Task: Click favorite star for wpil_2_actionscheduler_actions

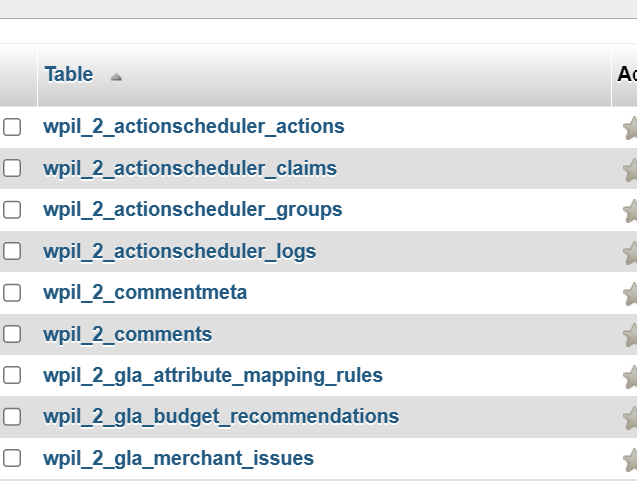Action: [x=630, y=128]
